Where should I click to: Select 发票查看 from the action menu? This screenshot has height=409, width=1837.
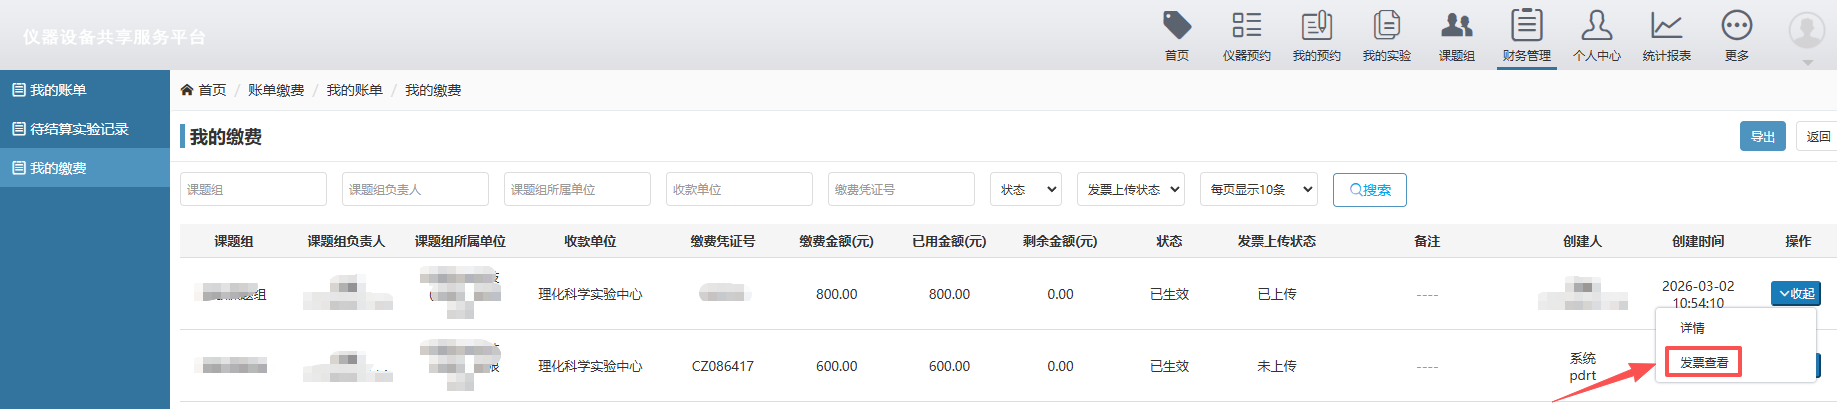coord(1703,362)
